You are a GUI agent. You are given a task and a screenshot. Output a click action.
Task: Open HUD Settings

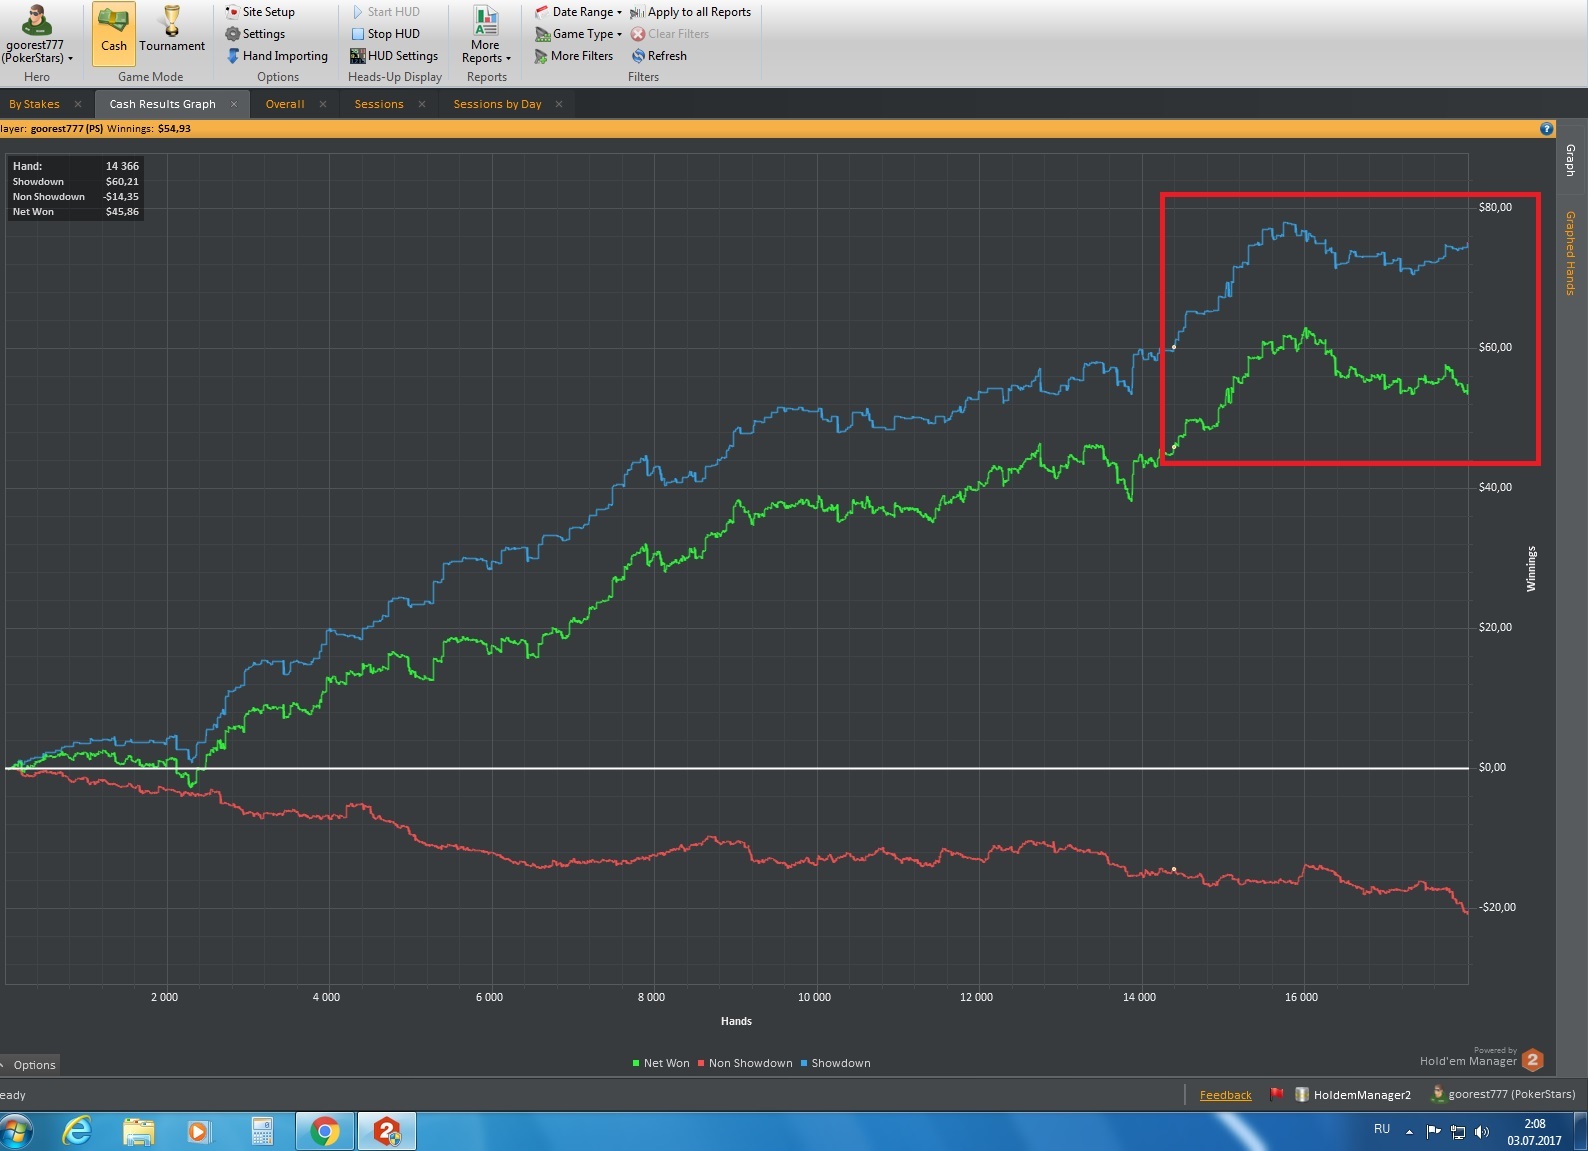[x=394, y=56]
